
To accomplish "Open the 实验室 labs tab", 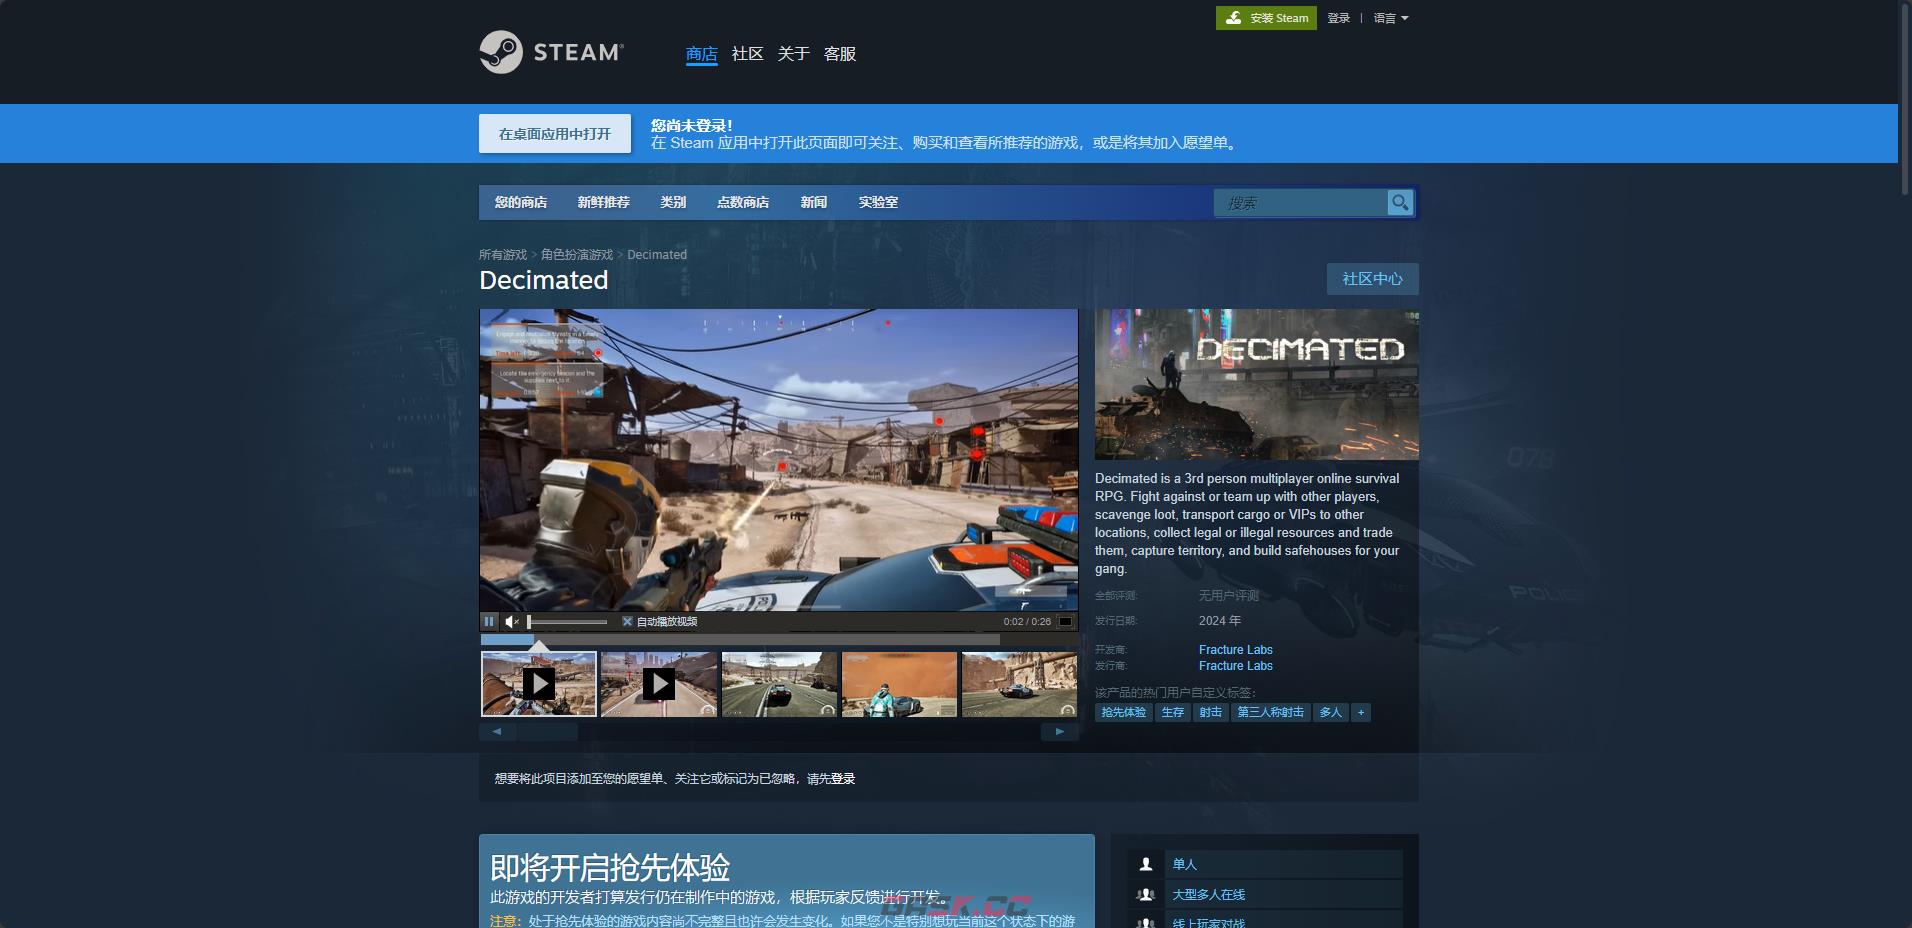I will point(878,202).
